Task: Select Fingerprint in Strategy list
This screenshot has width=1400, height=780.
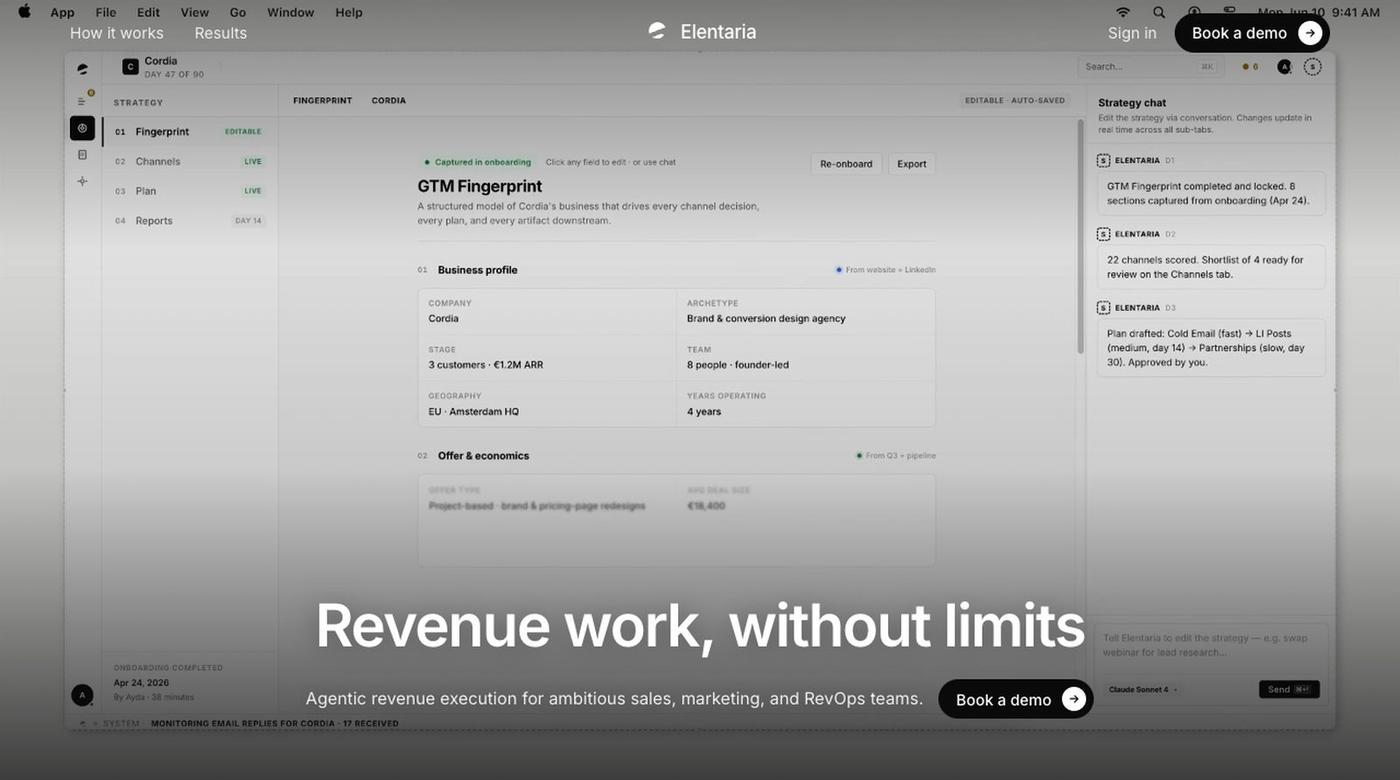Action: (x=189, y=132)
